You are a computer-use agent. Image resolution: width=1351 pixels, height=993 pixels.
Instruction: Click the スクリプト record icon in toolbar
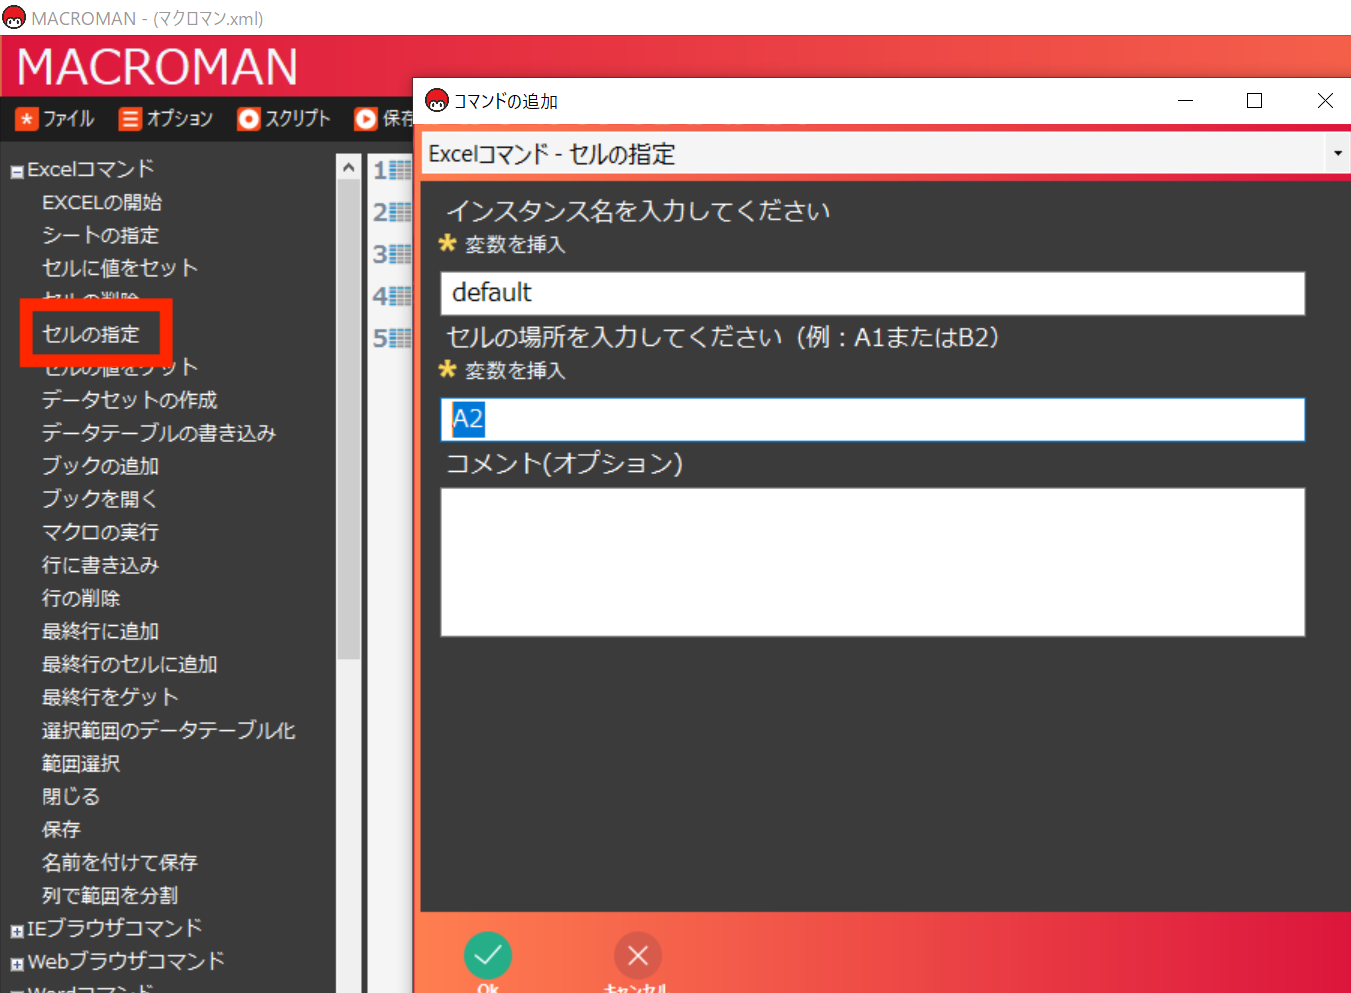pos(249,119)
